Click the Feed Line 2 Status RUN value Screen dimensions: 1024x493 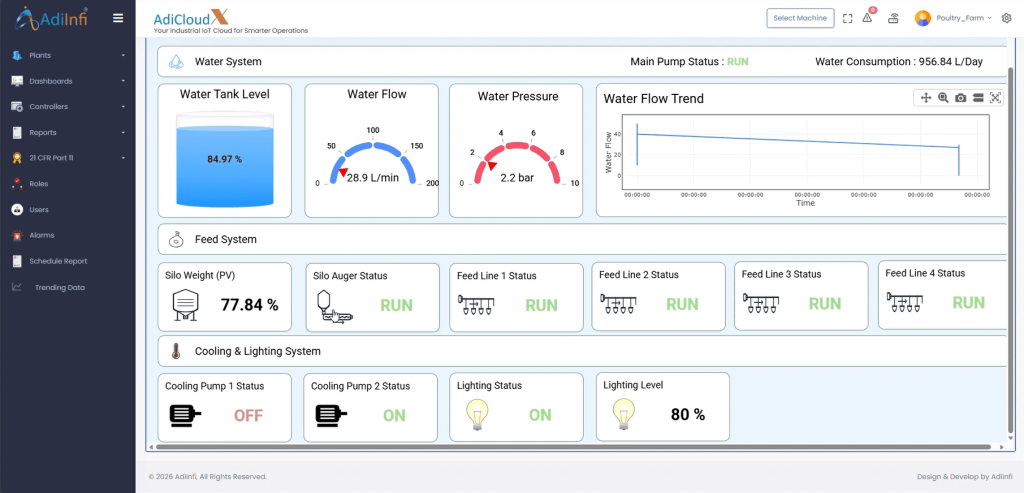pos(682,304)
